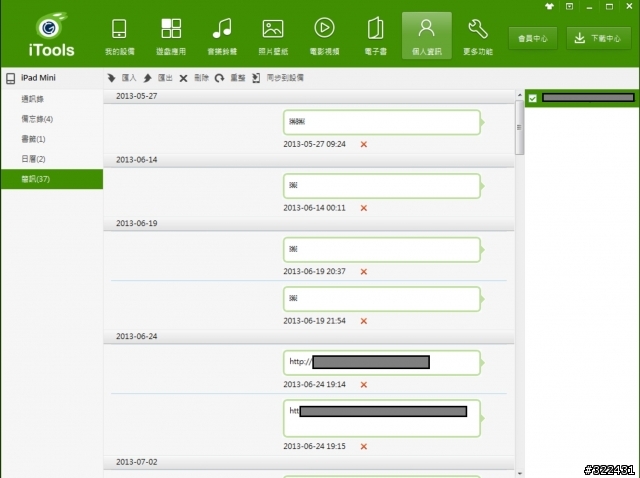The width and height of the screenshot is (640, 478).
Task: Open the Download Center (下載中心) button
Action: (x=598, y=38)
